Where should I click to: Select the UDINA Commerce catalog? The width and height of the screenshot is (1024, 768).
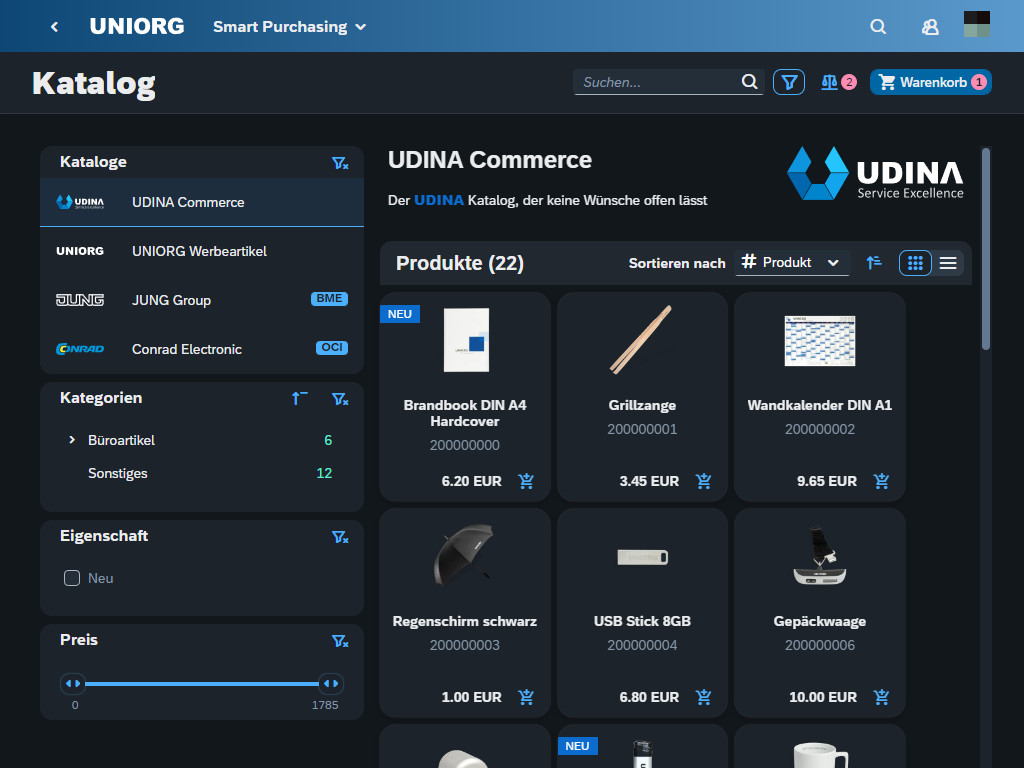click(x=202, y=202)
